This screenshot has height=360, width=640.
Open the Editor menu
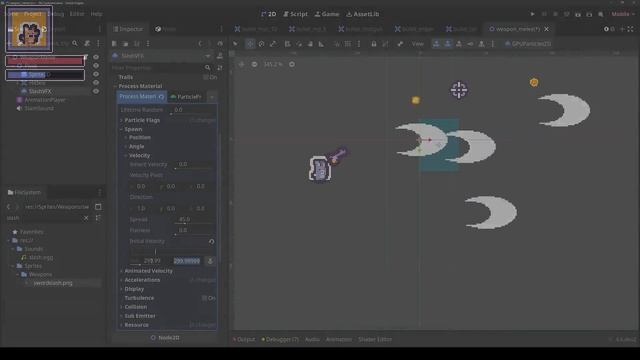(x=77, y=14)
